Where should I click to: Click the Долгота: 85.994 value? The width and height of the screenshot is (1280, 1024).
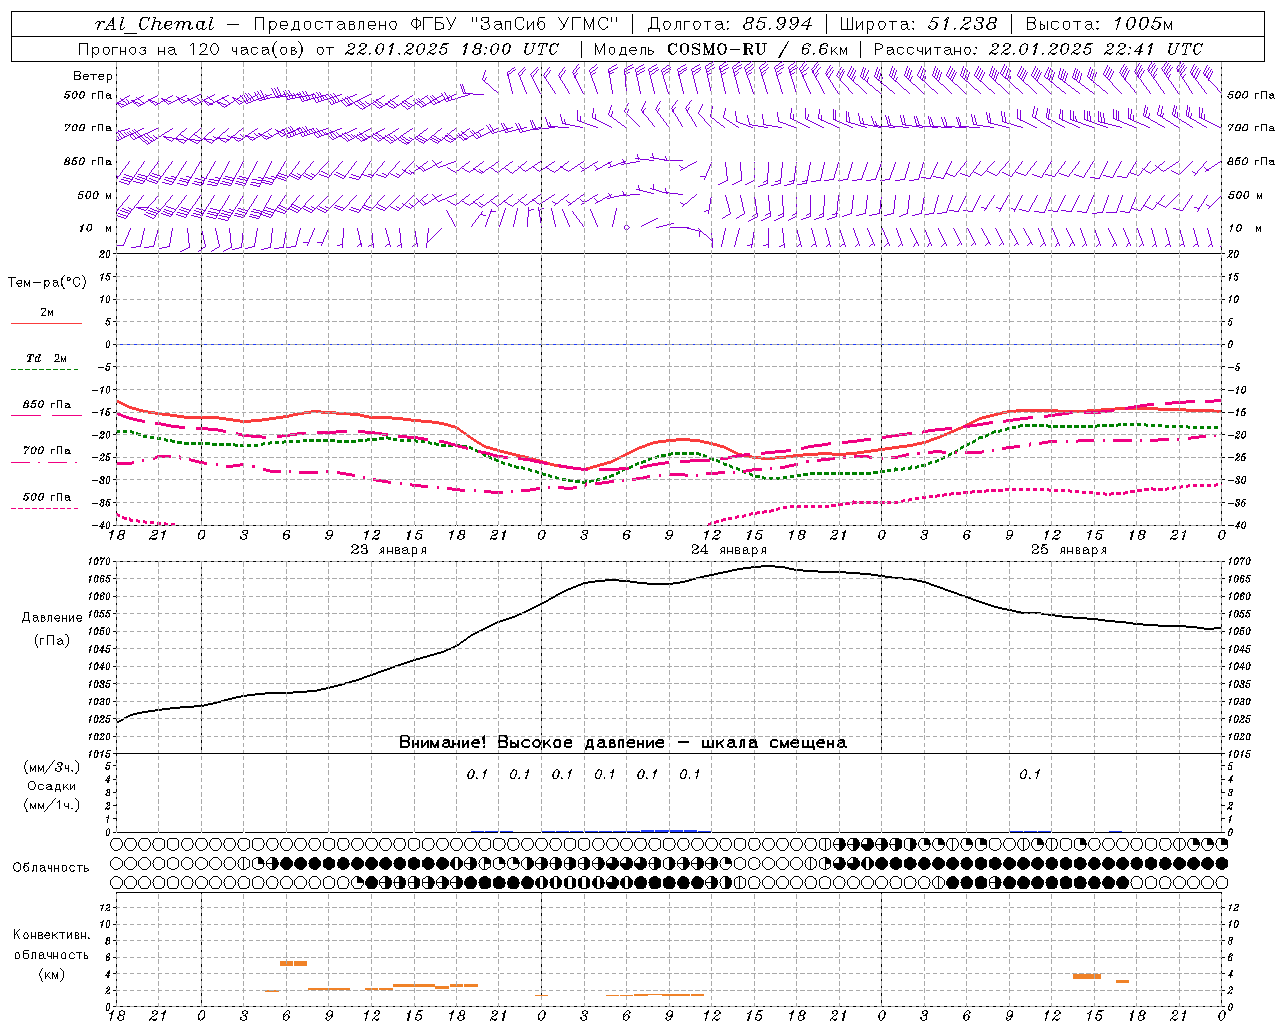coord(732,24)
